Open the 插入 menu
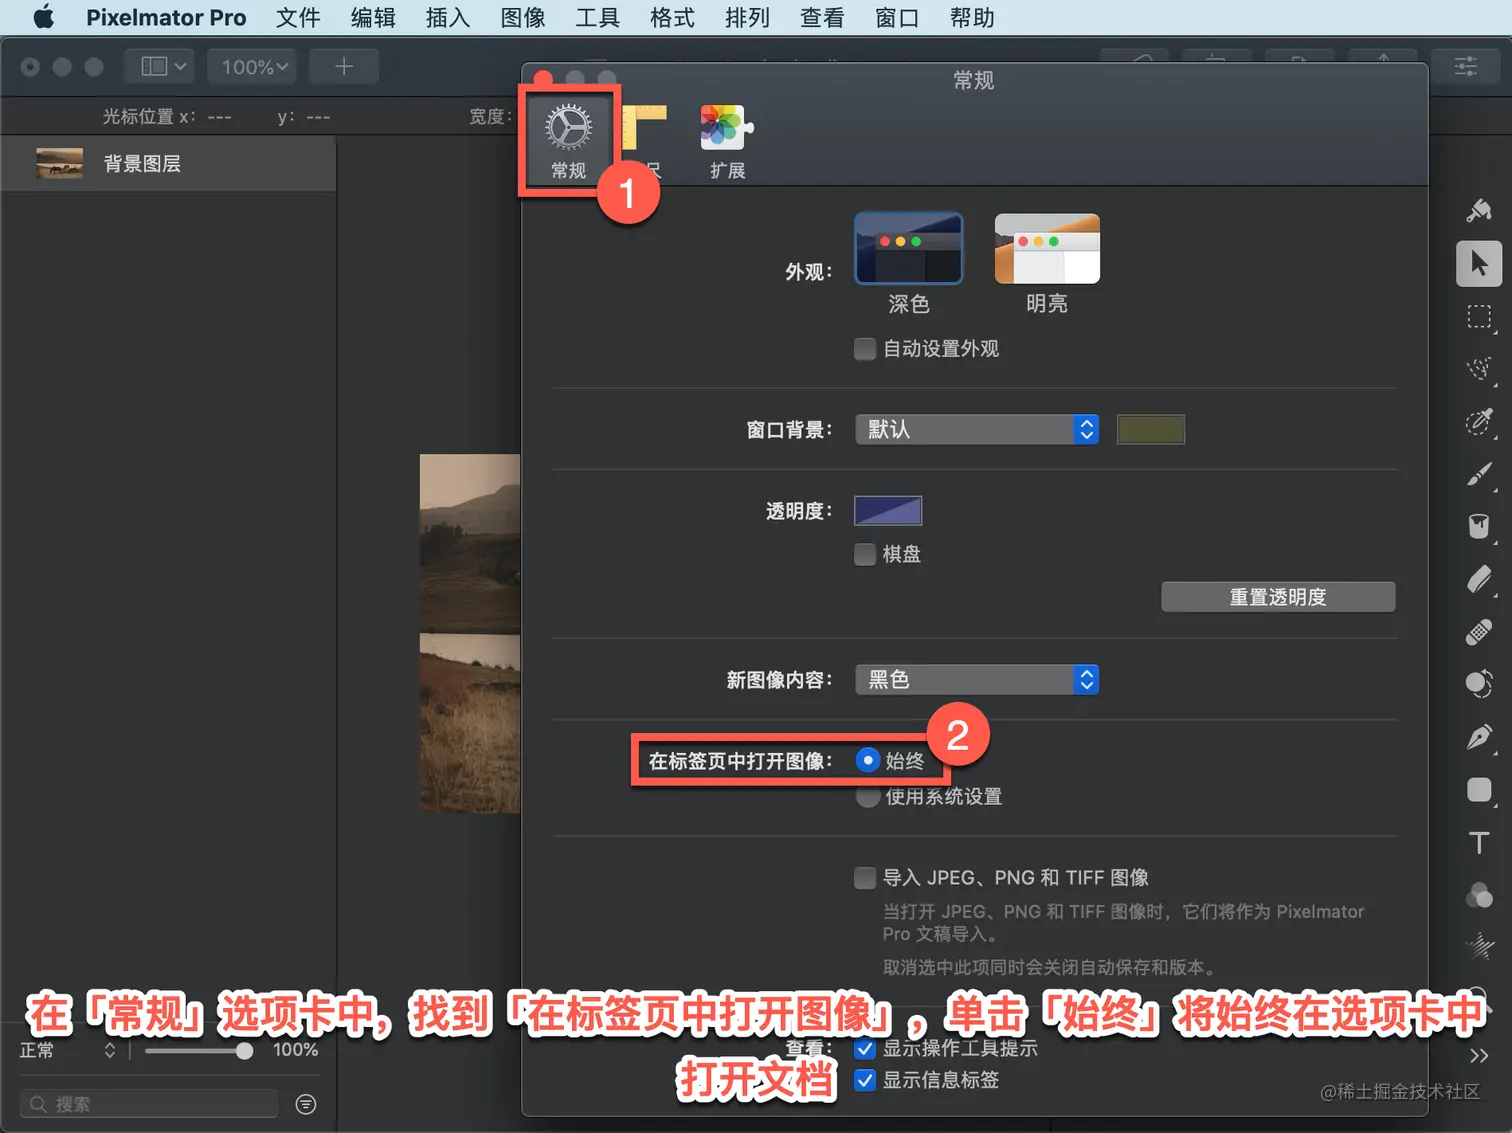 (447, 18)
